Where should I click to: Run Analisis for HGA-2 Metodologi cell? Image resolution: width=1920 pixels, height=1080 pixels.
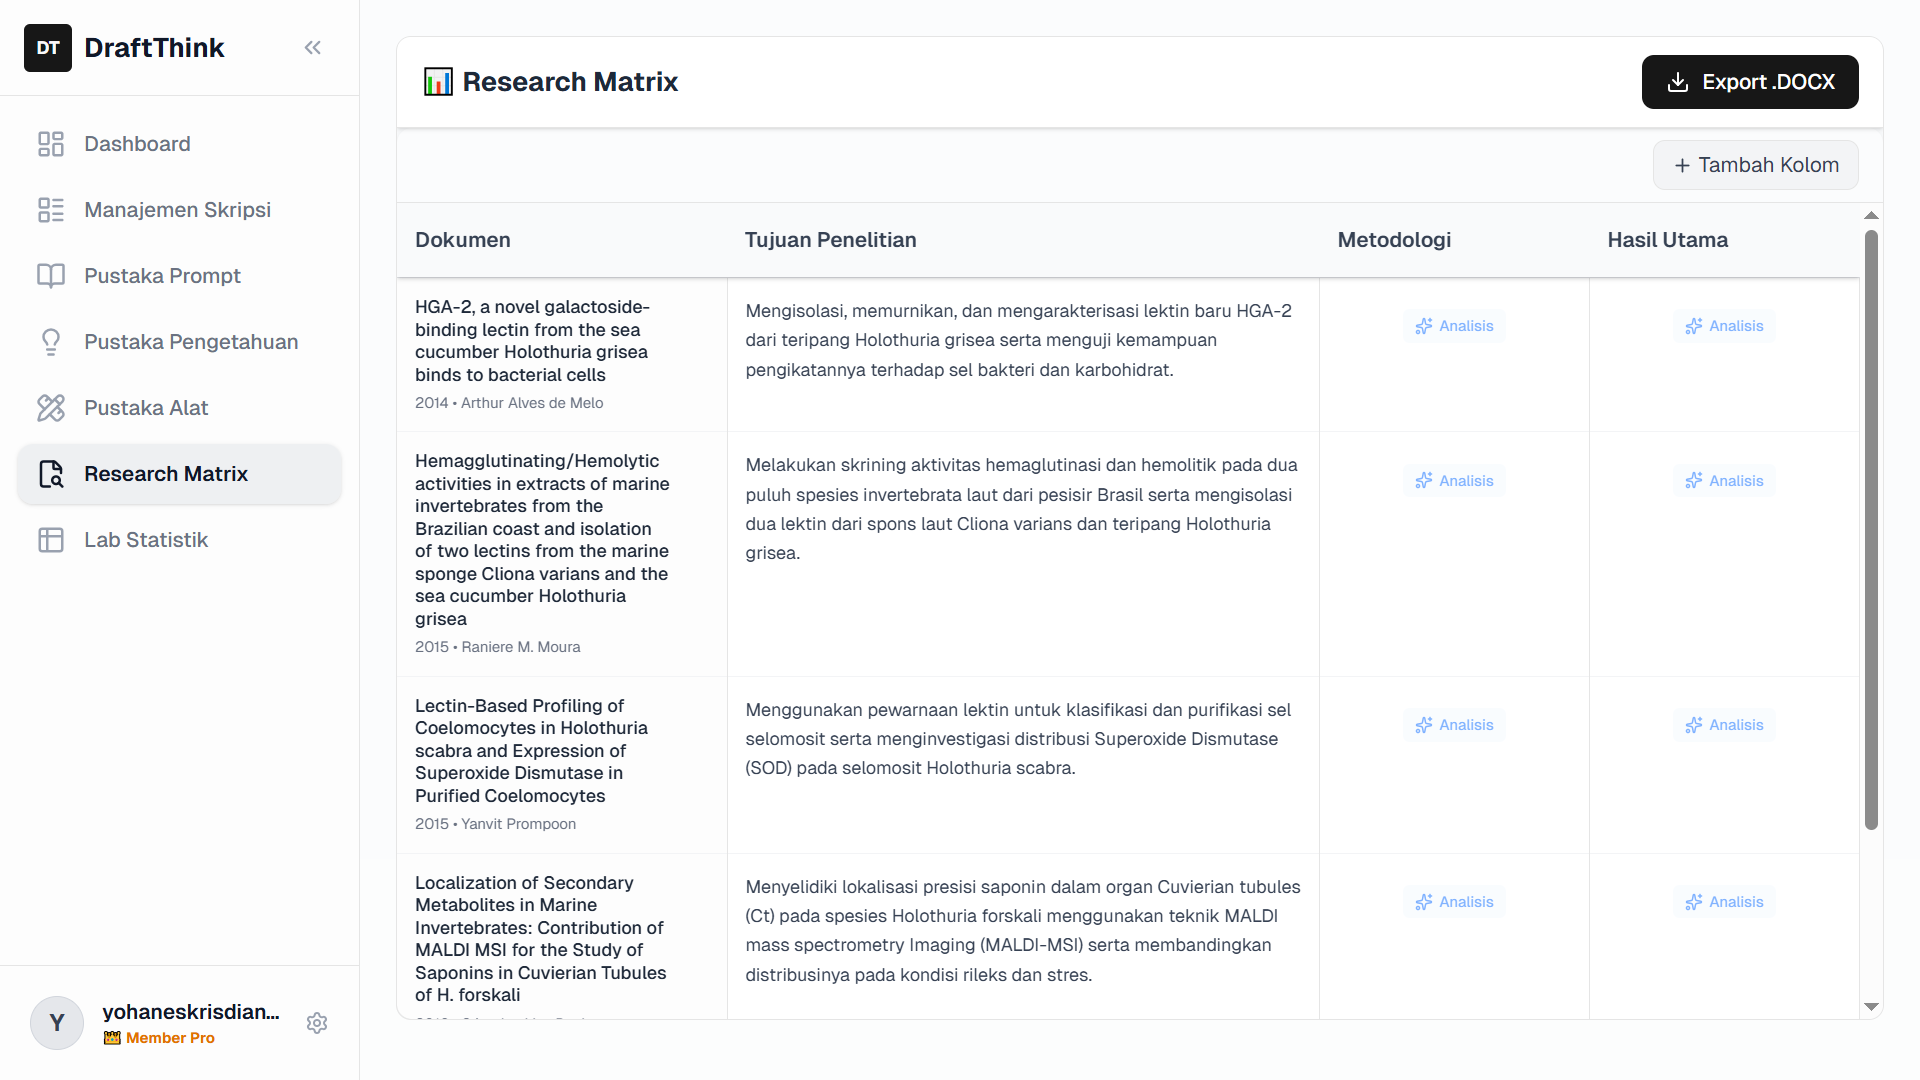[1454, 326]
